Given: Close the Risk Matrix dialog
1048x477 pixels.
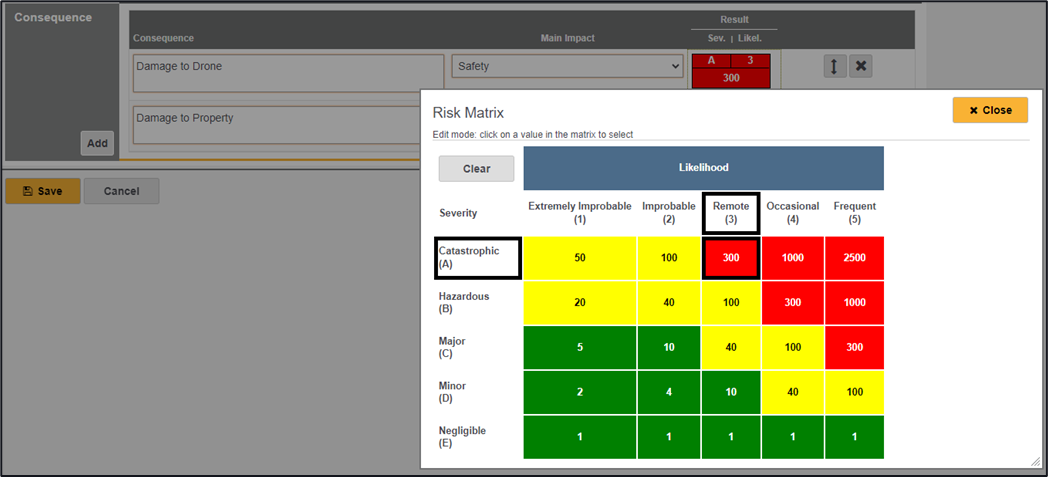Looking at the screenshot, I should pyautogui.click(x=990, y=110).
